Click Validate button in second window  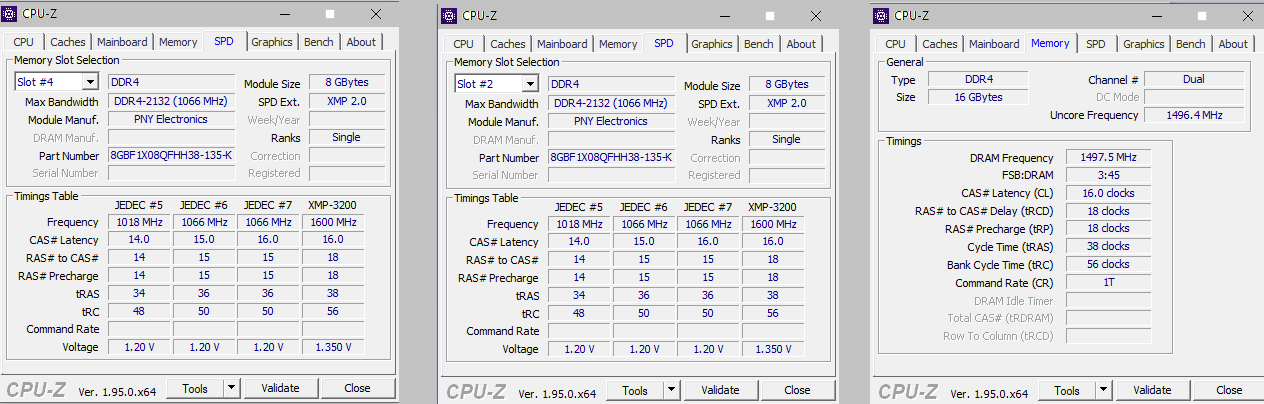(720, 390)
